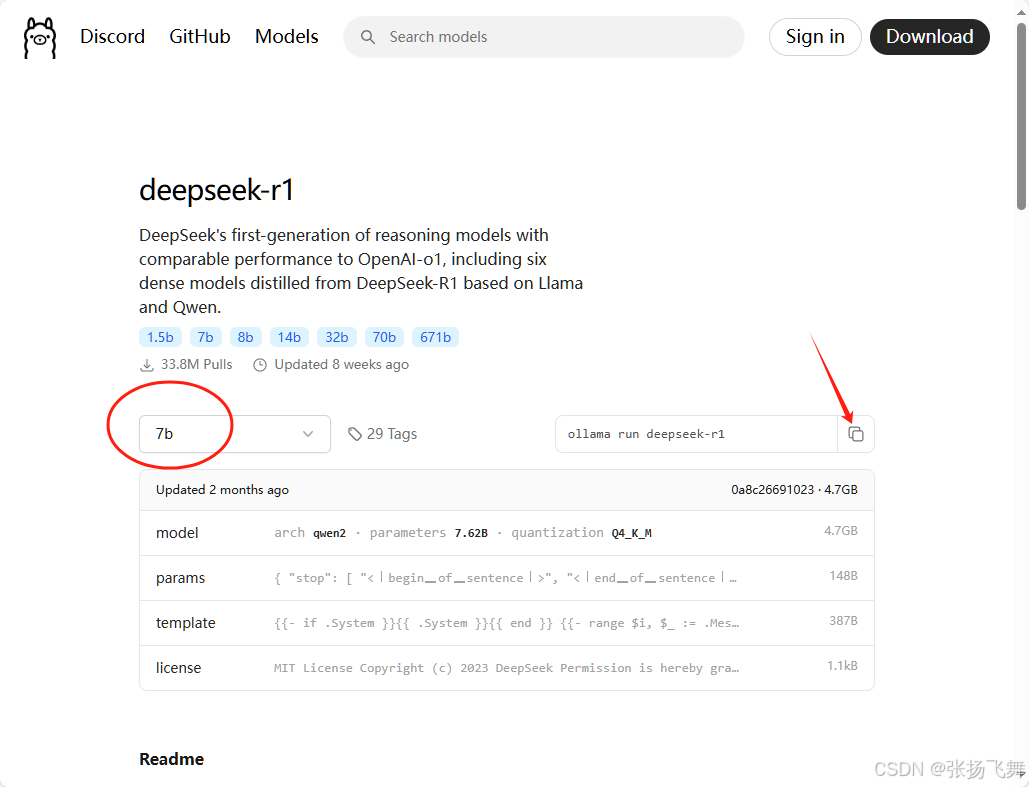The height and width of the screenshot is (787, 1029).
Task: Click the Sign in button
Action: pyautogui.click(x=815, y=37)
